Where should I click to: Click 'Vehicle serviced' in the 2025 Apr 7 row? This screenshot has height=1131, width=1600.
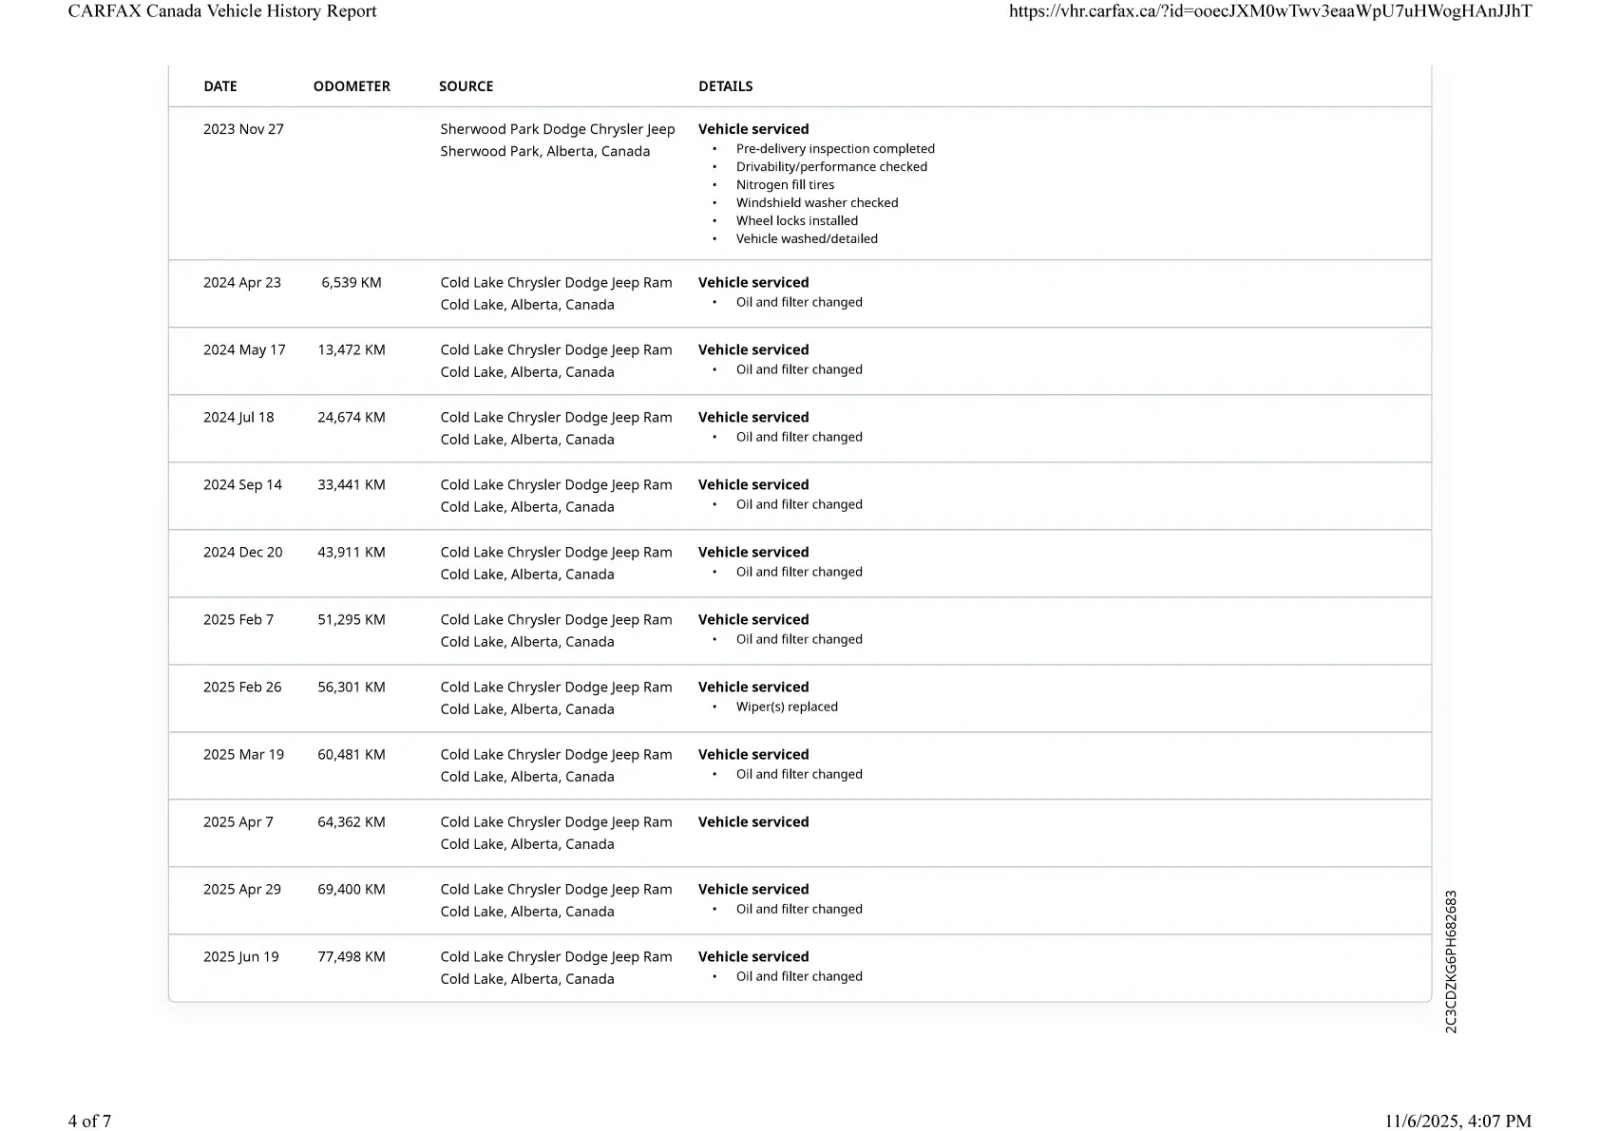click(x=753, y=822)
